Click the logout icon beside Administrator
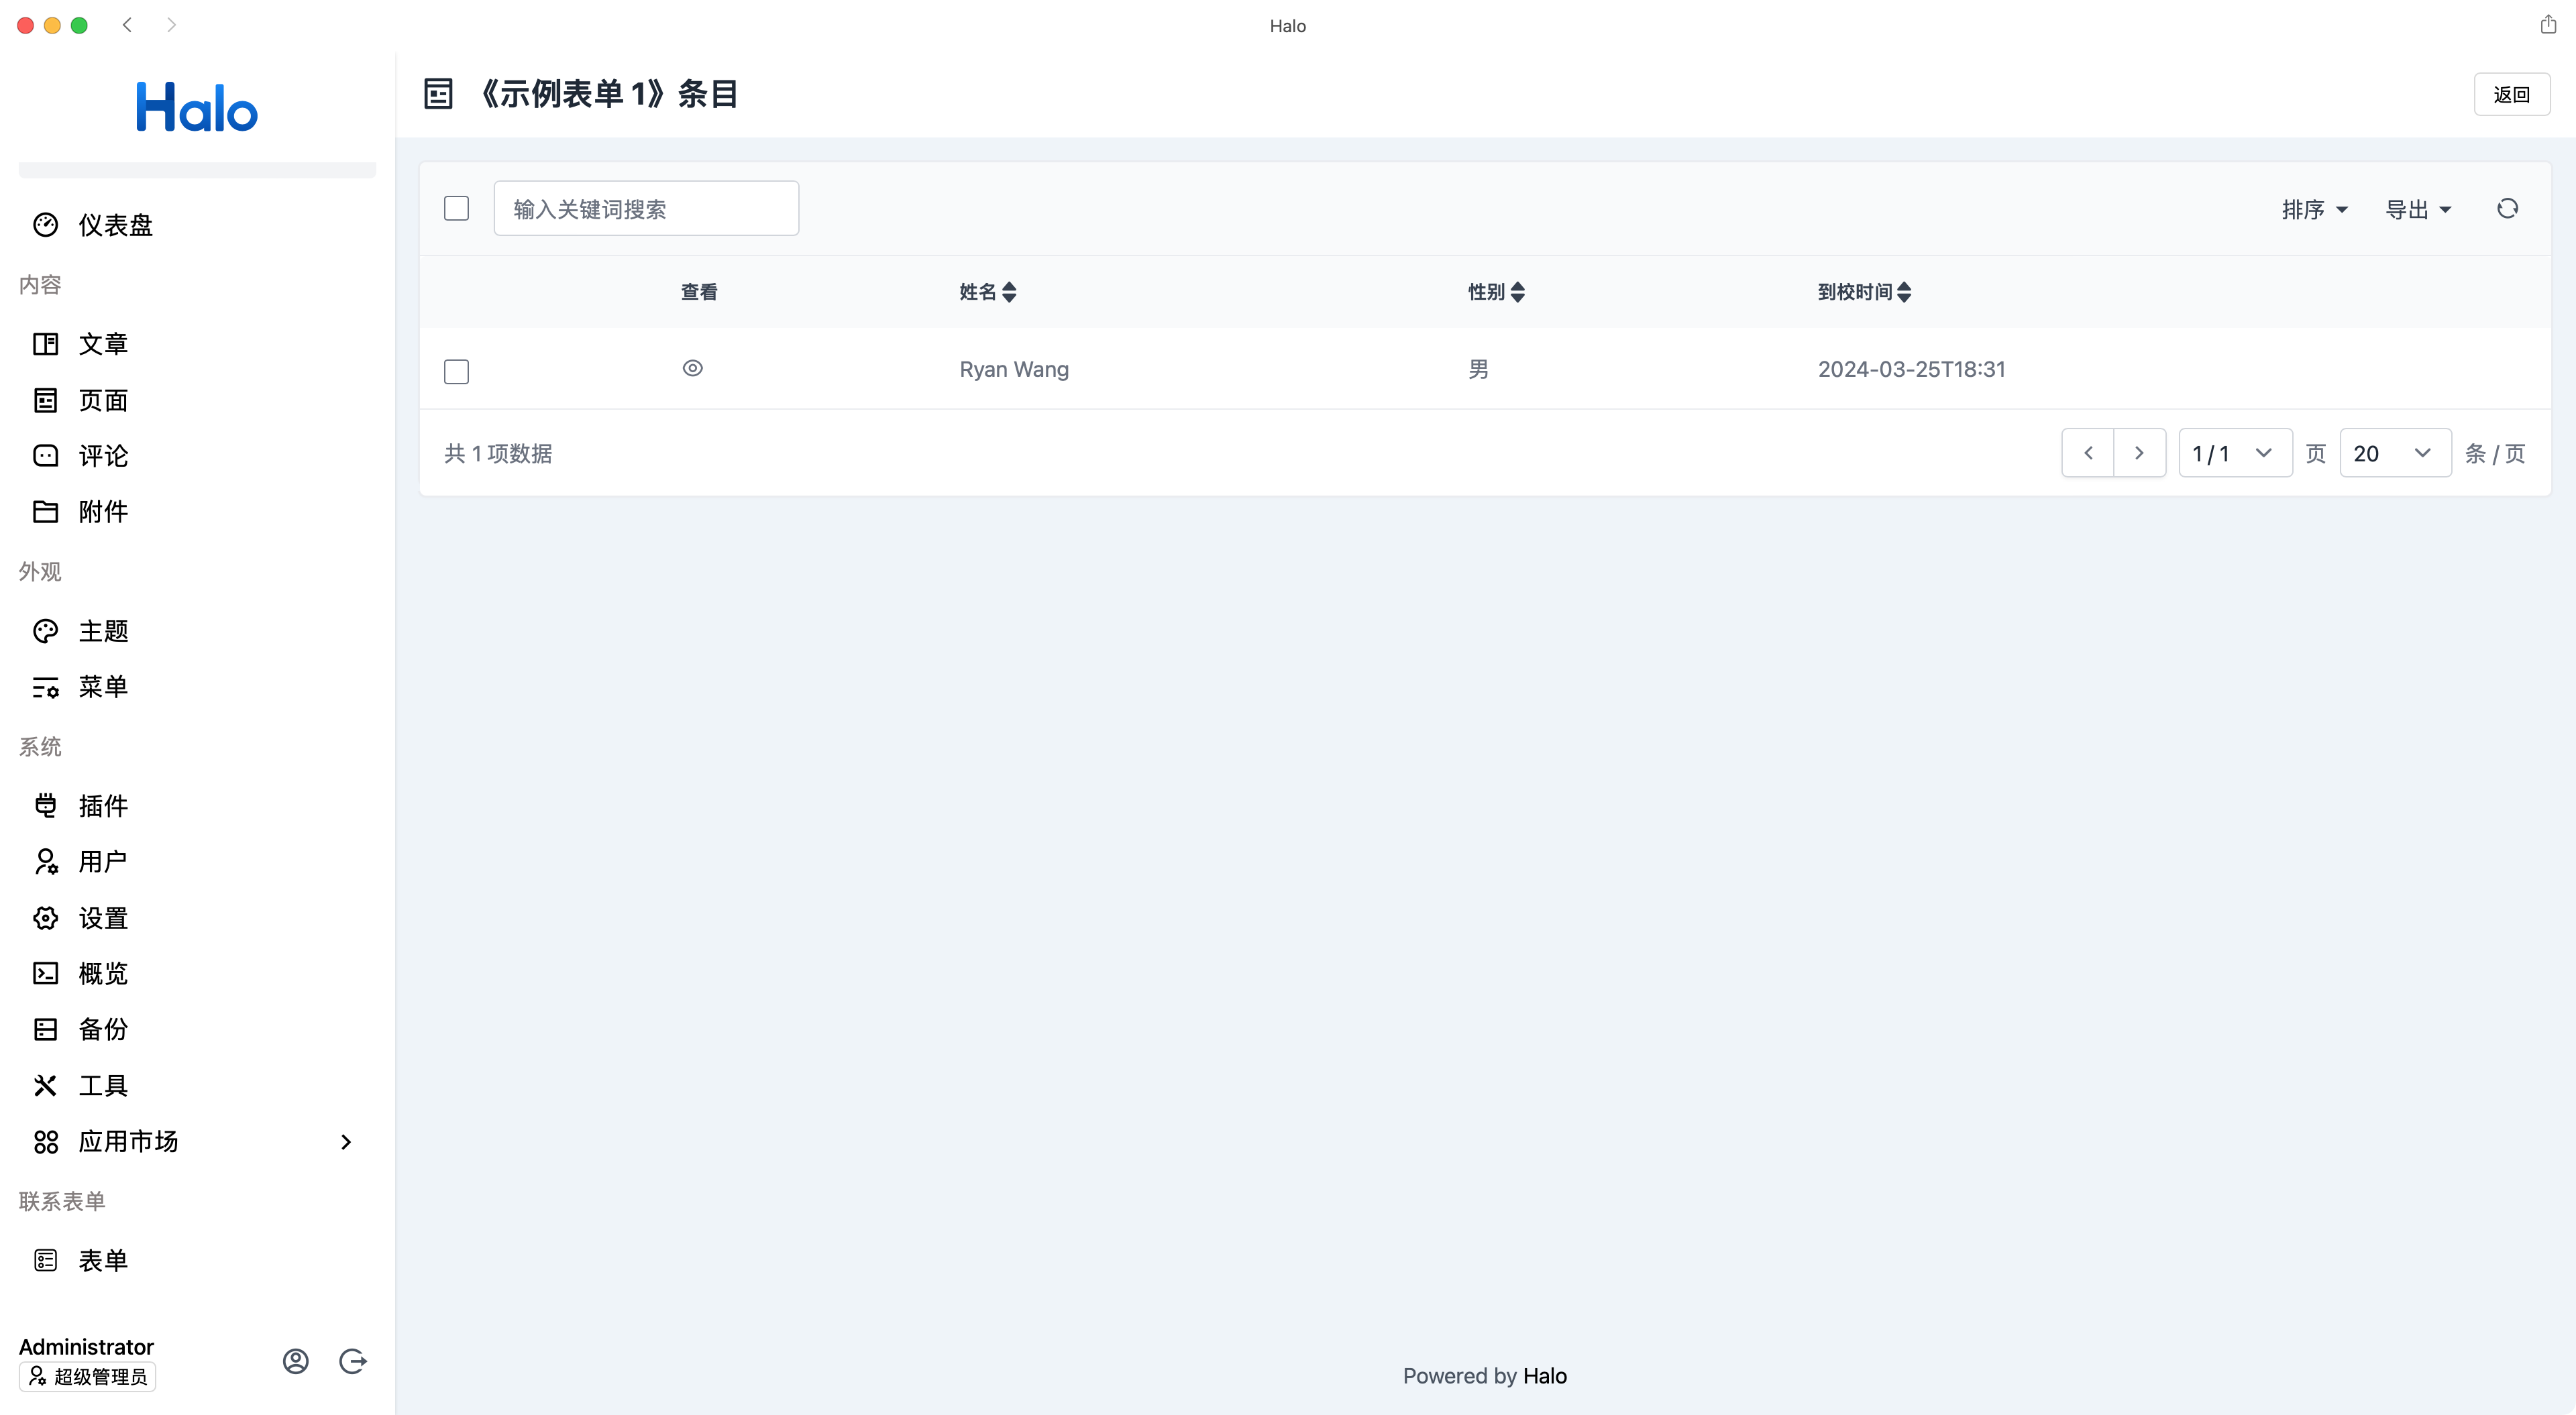Screen dimensions: 2576x1415 [352, 1361]
